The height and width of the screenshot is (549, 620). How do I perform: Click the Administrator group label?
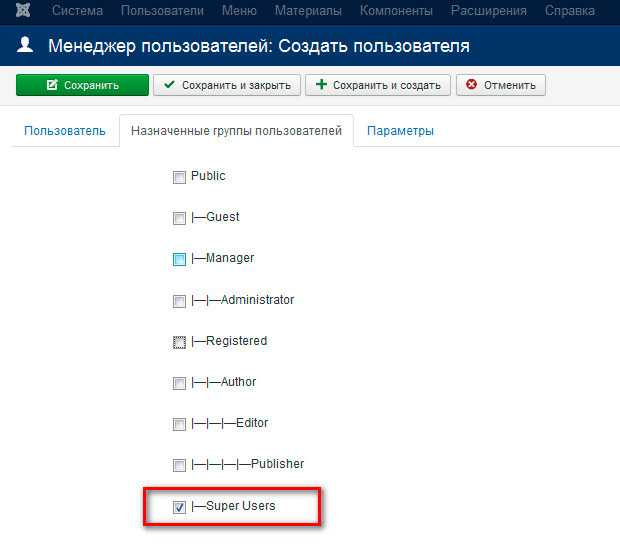(x=242, y=300)
